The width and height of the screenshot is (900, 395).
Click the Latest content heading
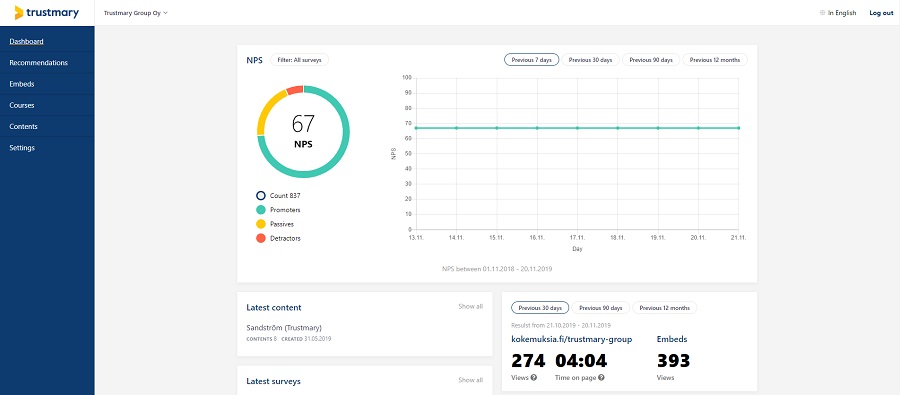coord(274,308)
